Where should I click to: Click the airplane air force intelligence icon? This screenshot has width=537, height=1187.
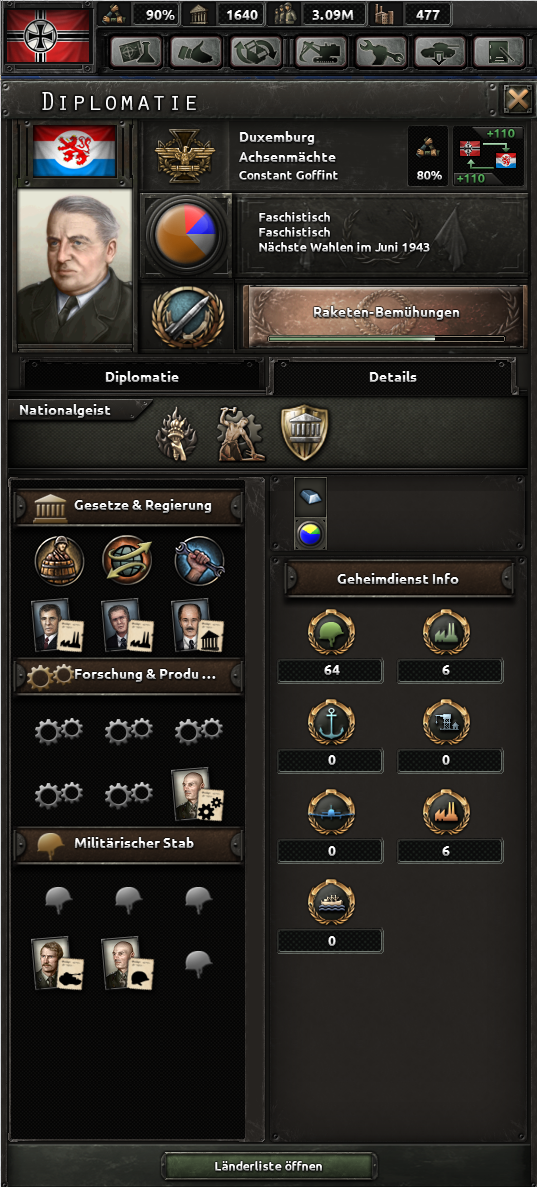point(331,813)
